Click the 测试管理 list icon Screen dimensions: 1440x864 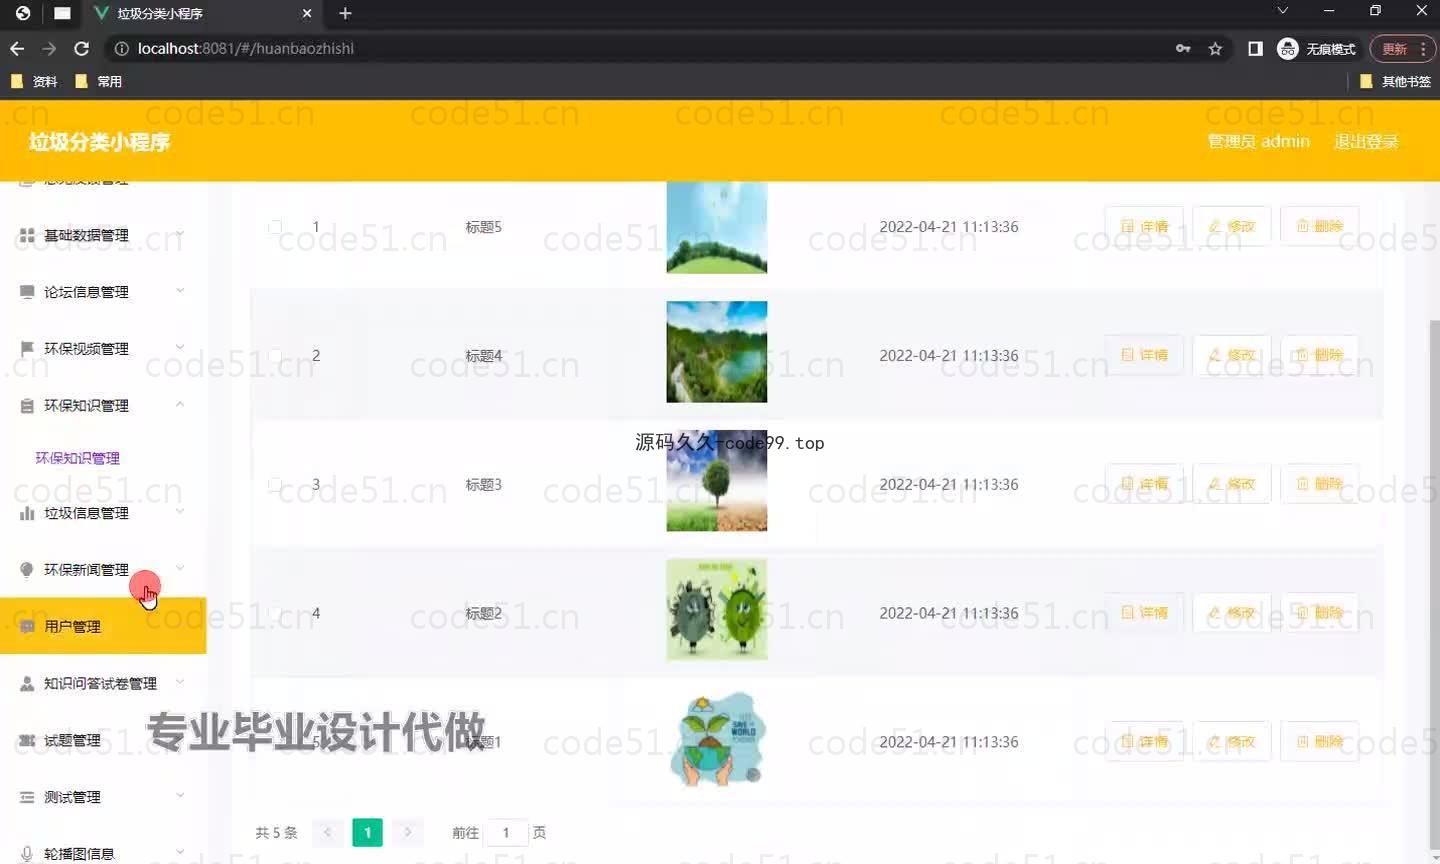[x=27, y=797]
